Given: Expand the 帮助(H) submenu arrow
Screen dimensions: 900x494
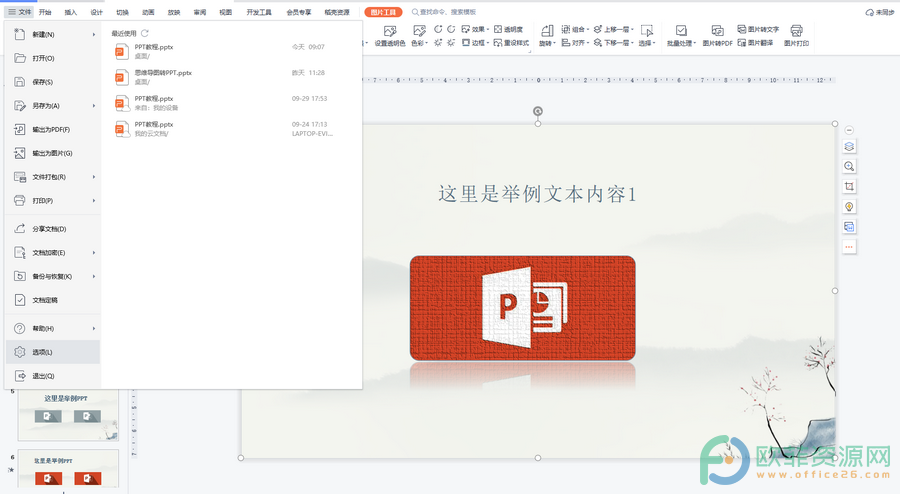Looking at the screenshot, I should [94, 329].
